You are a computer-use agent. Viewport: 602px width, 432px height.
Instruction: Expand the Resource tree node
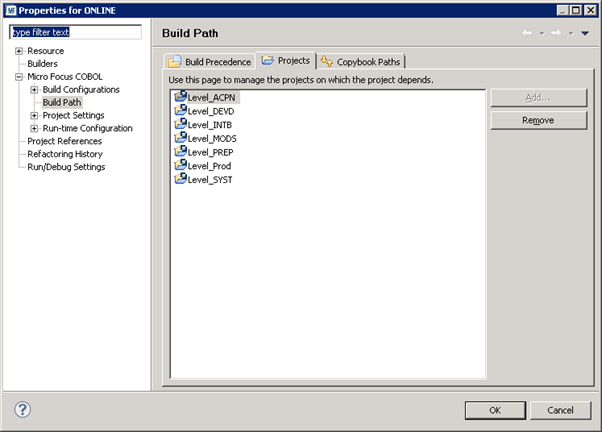point(19,51)
